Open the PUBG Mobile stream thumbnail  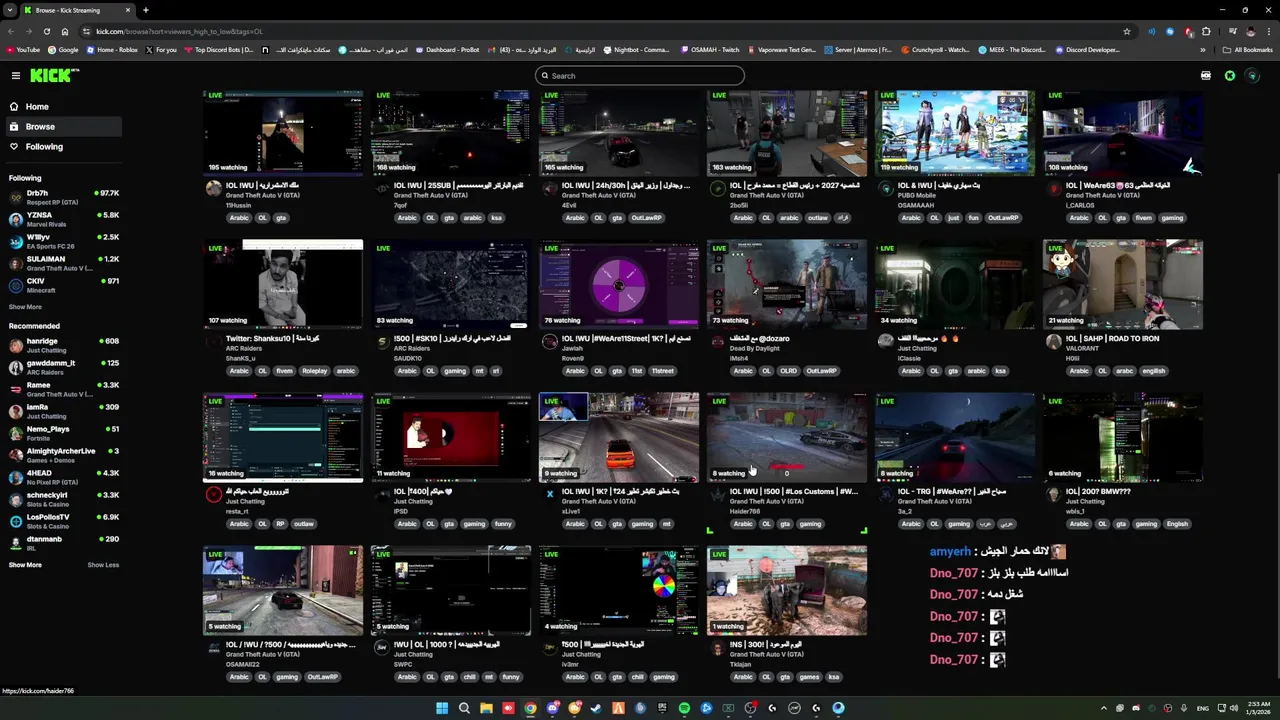tap(955, 133)
